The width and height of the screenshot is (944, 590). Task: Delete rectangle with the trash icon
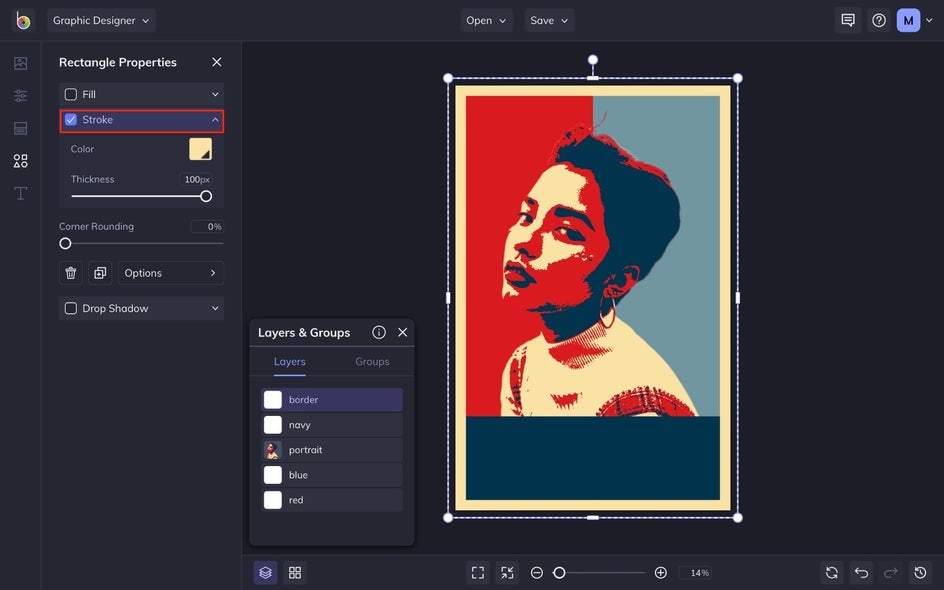tap(71, 273)
